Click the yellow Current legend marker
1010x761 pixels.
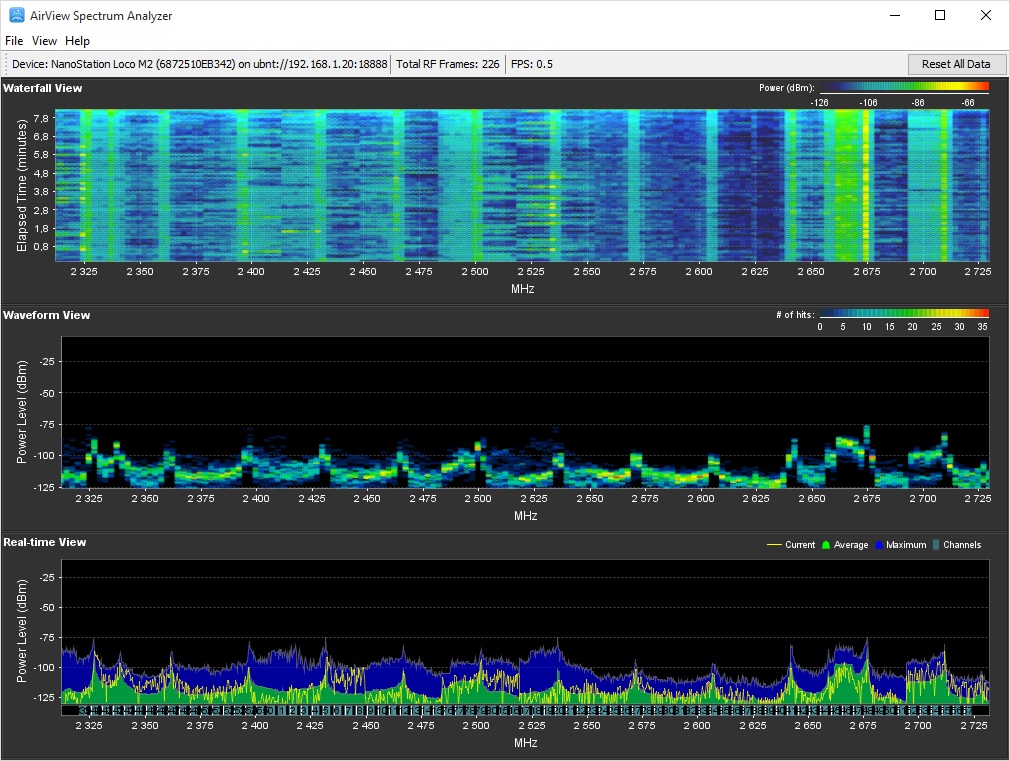[773, 545]
